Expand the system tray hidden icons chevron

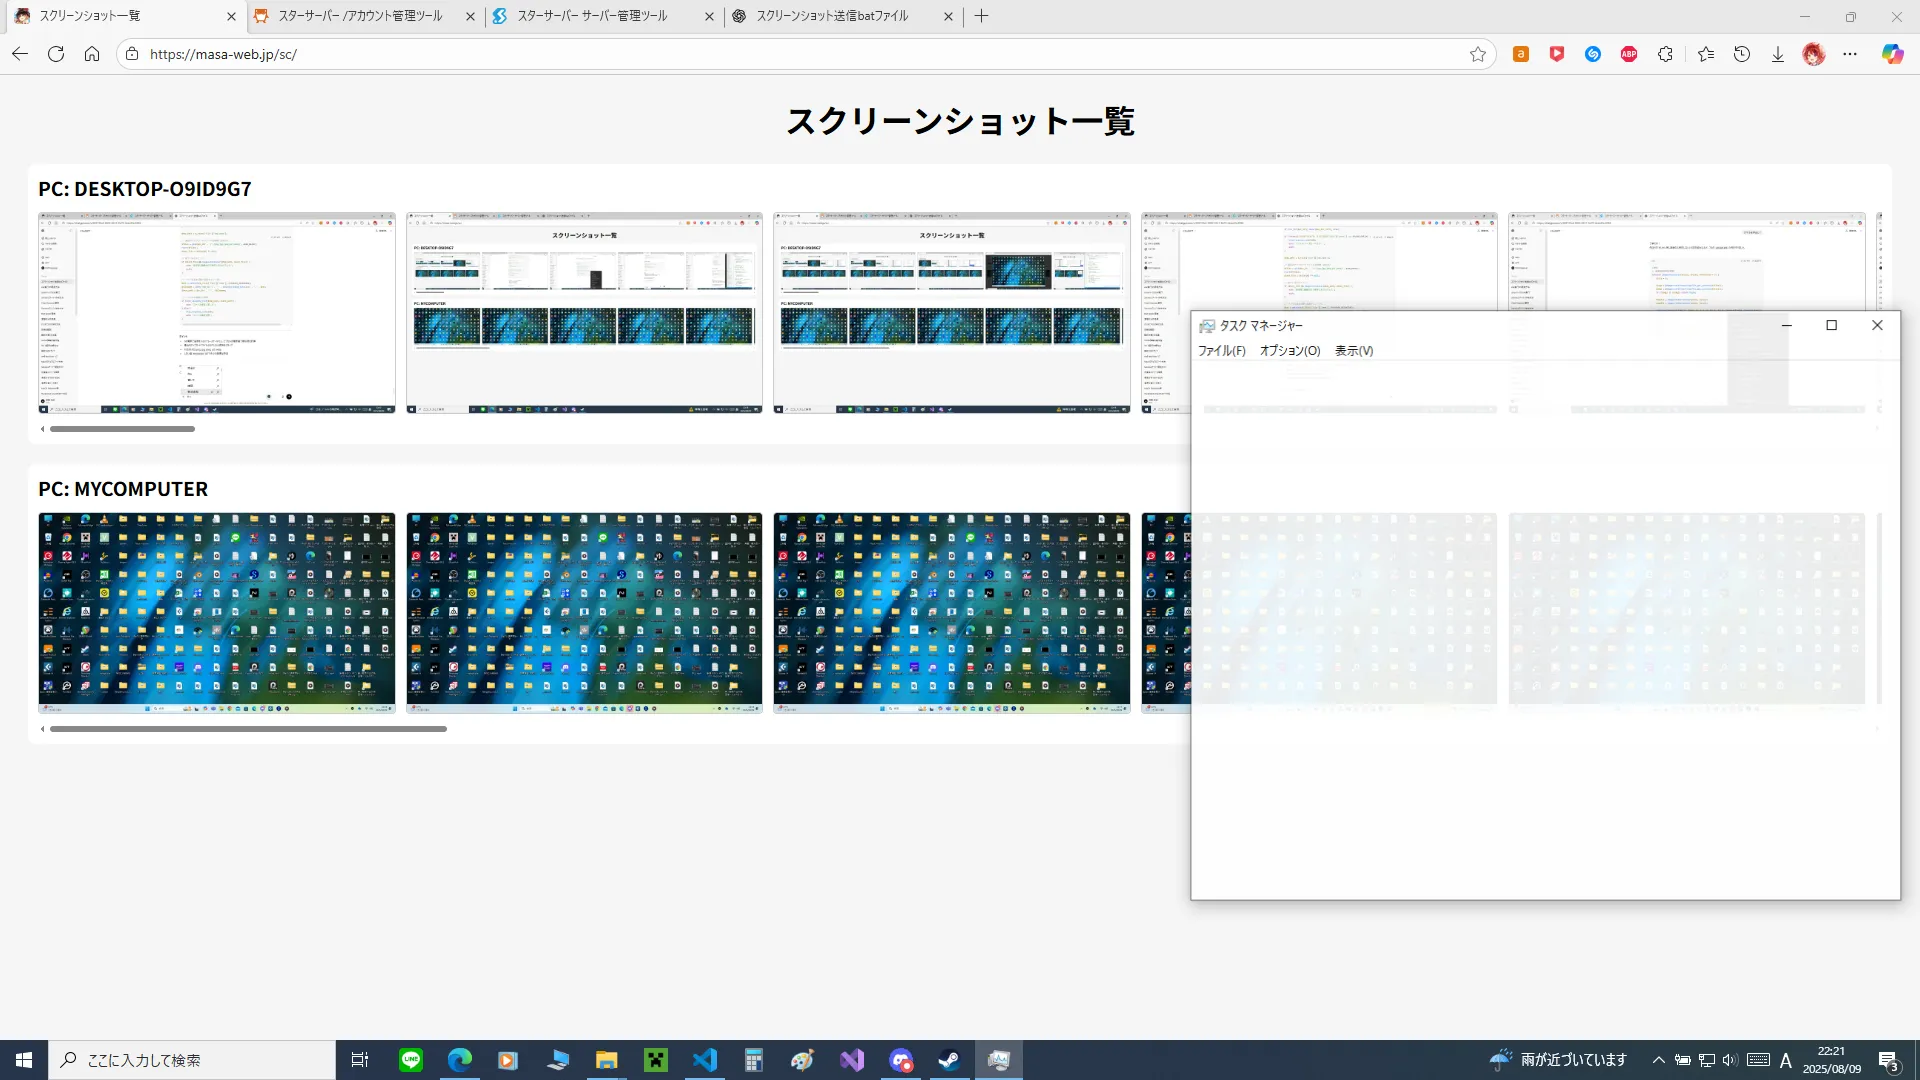pos(1659,1060)
